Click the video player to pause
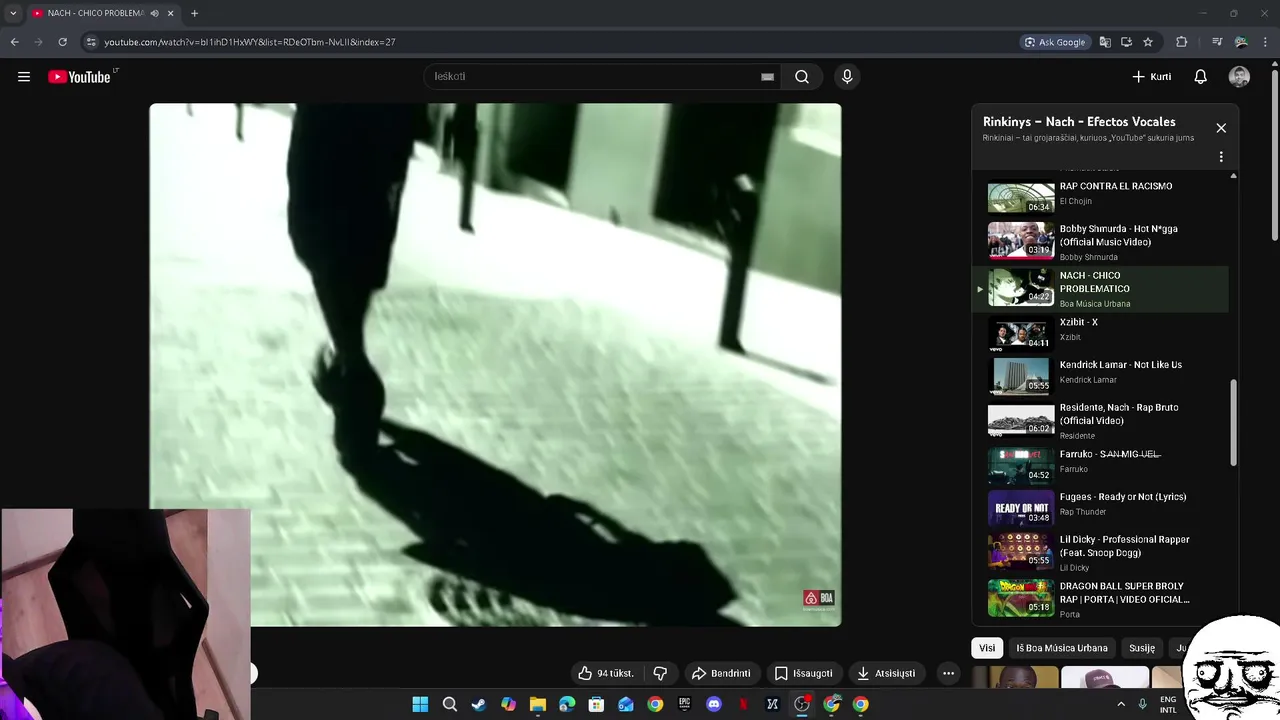This screenshot has width=1280, height=720. coord(495,365)
